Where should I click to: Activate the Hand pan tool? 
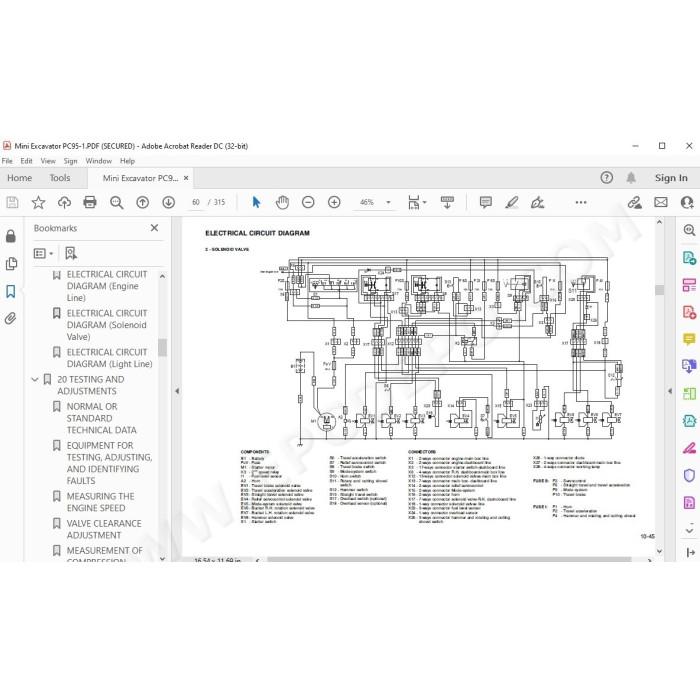[282, 202]
